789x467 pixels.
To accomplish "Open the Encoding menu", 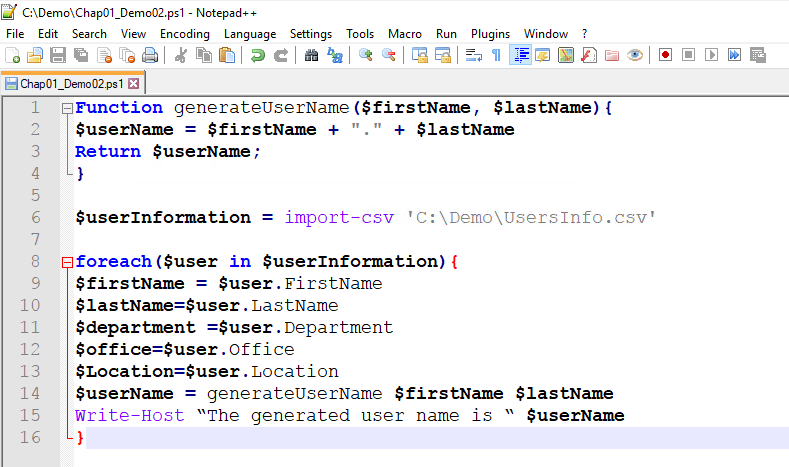I will (x=185, y=34).
